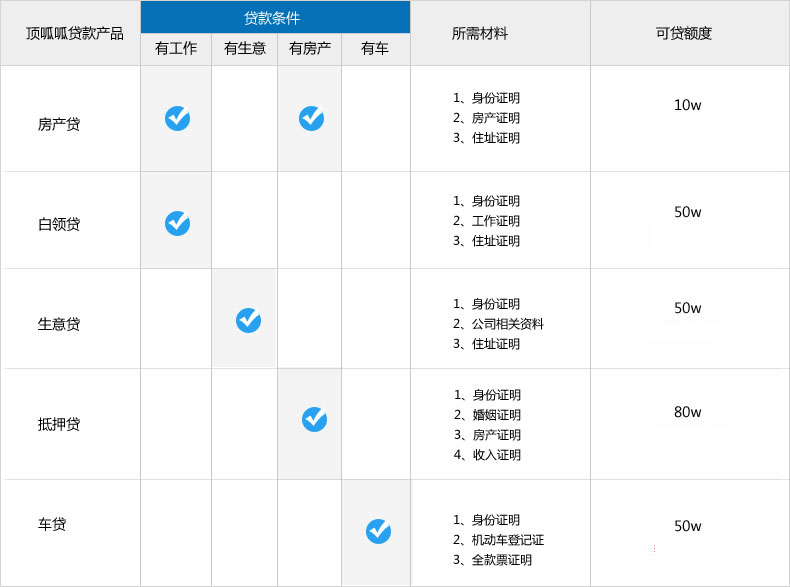Image resolution: width=790 pixels, height=587 pixels.
Task: Select the 有工作 column header
Action: (176, 48)
